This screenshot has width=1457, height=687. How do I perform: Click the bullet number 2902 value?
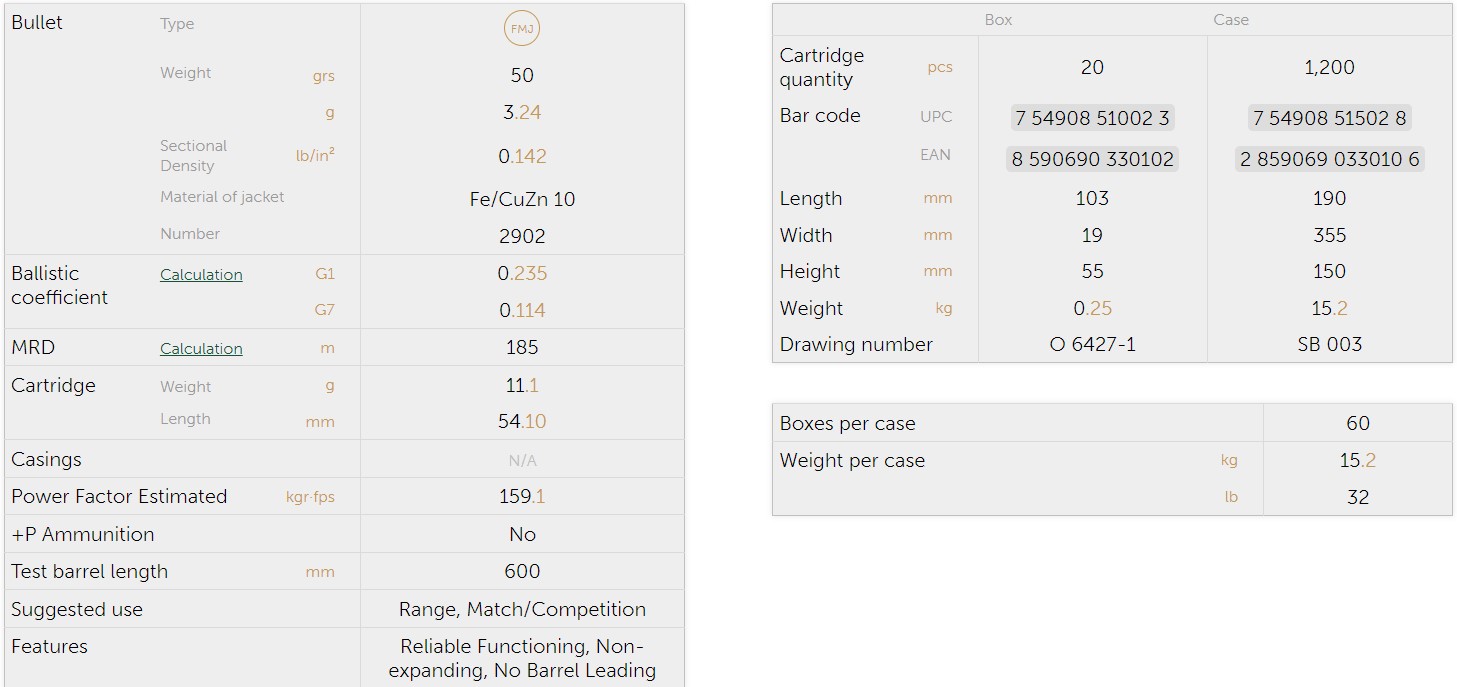[x=522, y=236]
